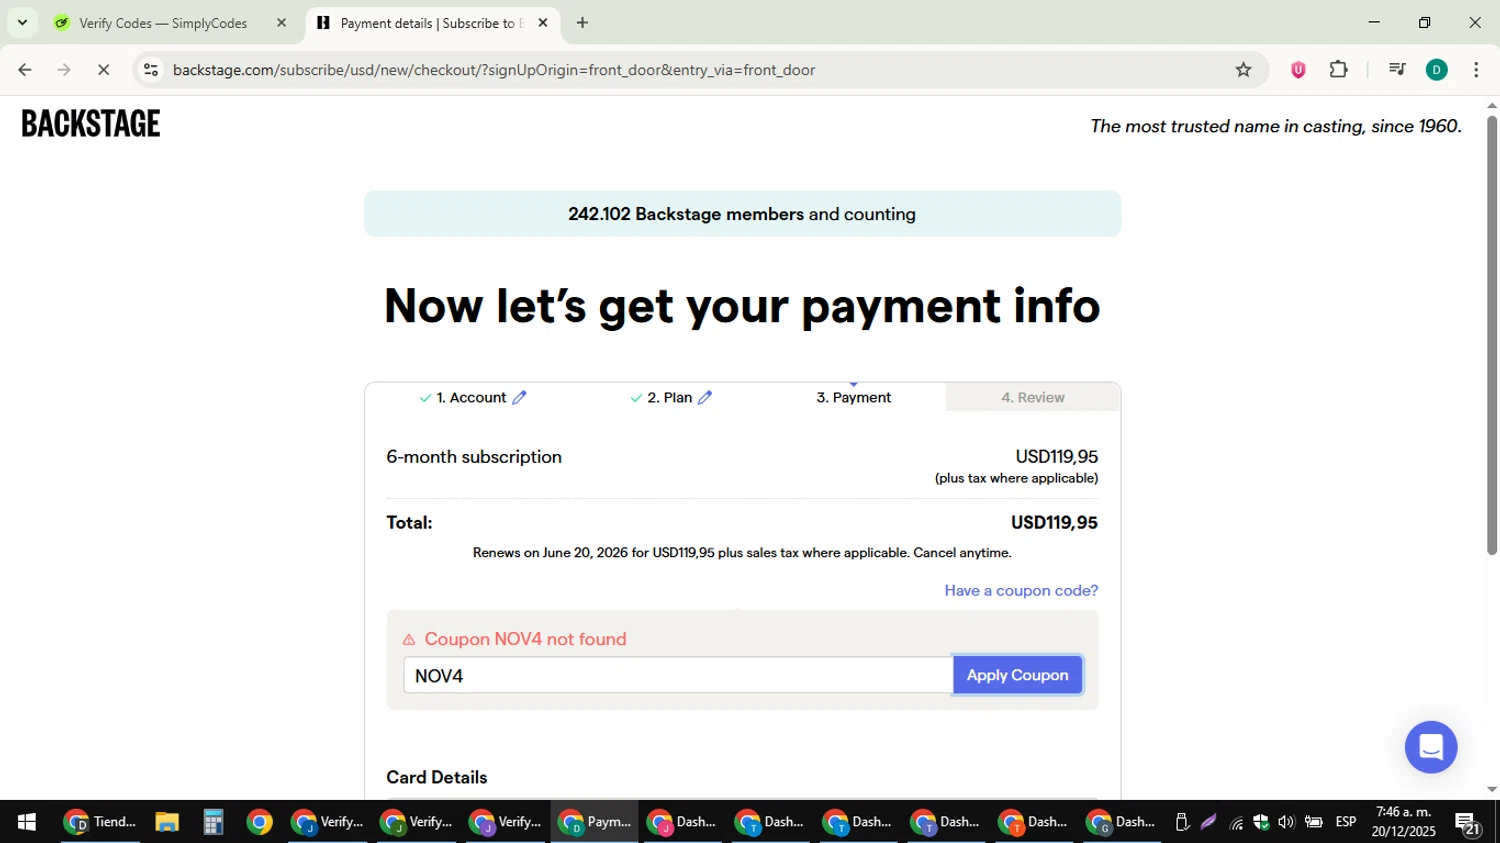Click the 'Card Details' heading
Viewport: 1500px width, 843px height.
point(437,777)
